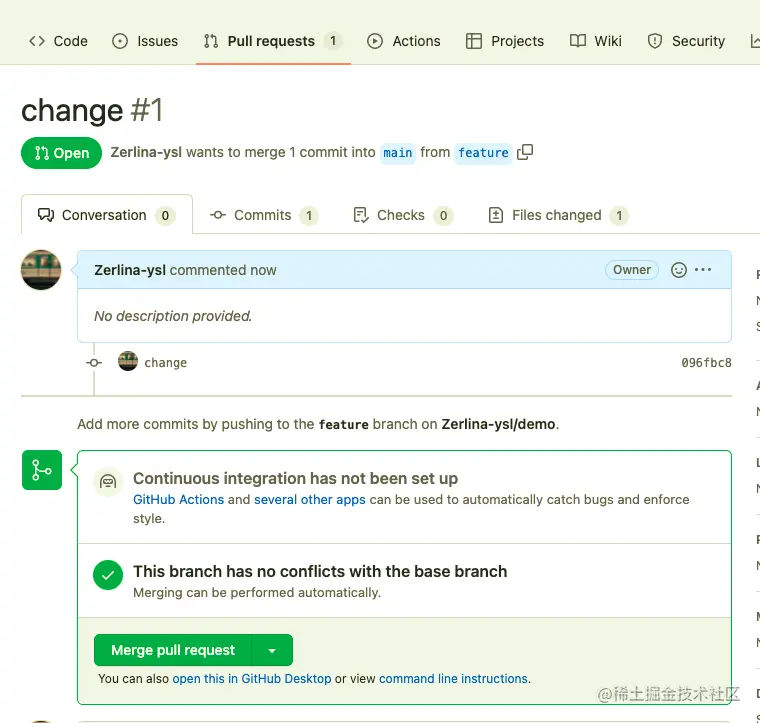The height and width of the screenshot is (723, 760).
Task: Switch to the Commits tab
Action: click(x=264, y=215)
